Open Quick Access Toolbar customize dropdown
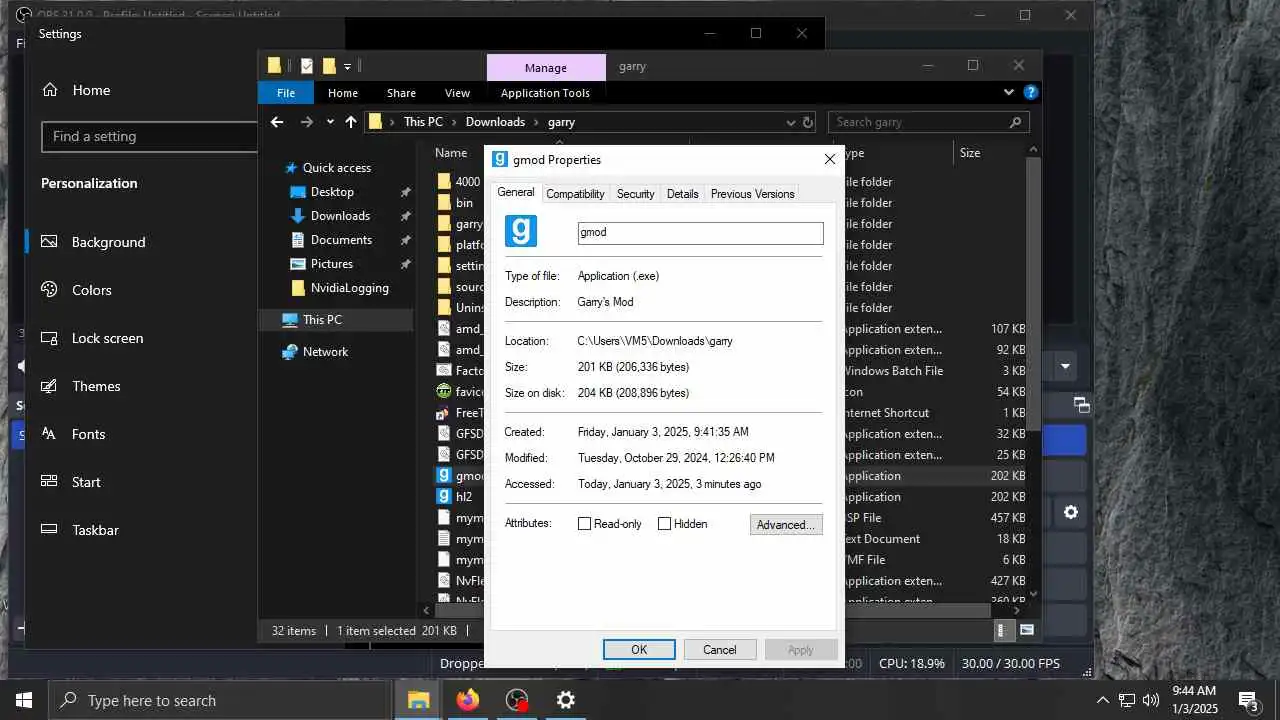This screenshot has width=1280, height=720. pos(347,67)
